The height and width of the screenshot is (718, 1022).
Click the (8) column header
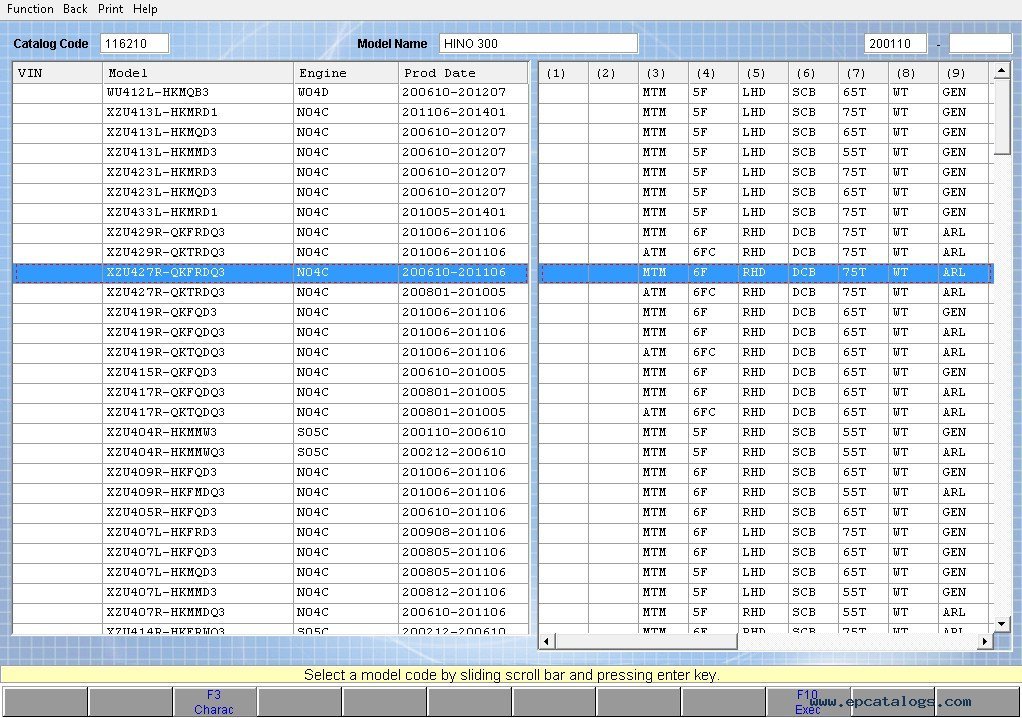click(x=913, y=73)
